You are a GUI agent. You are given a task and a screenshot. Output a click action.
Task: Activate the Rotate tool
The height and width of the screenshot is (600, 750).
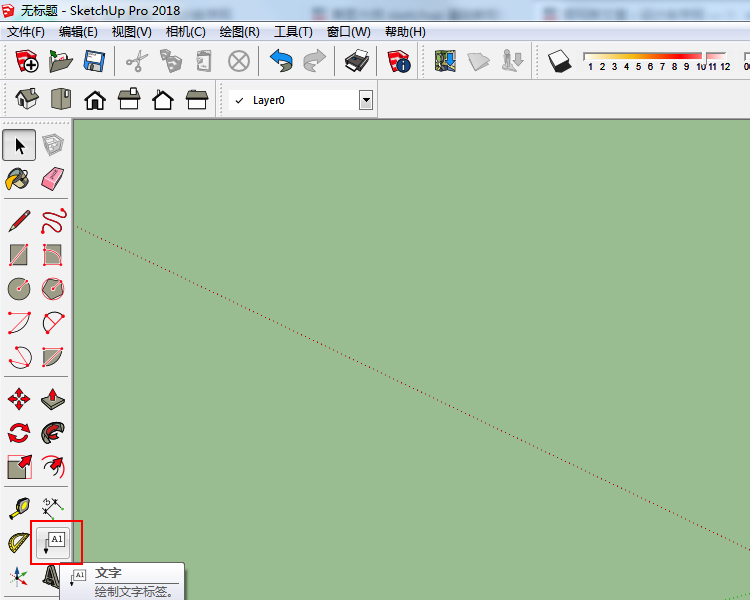pos(19,433)
